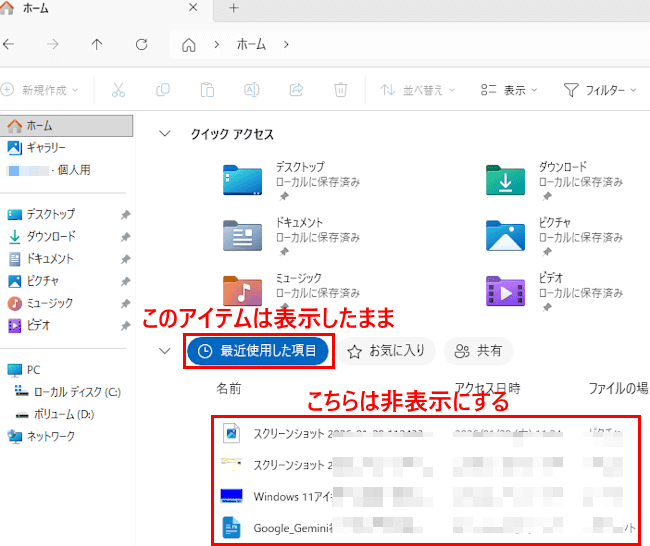Close the ホーム tab

193,7
